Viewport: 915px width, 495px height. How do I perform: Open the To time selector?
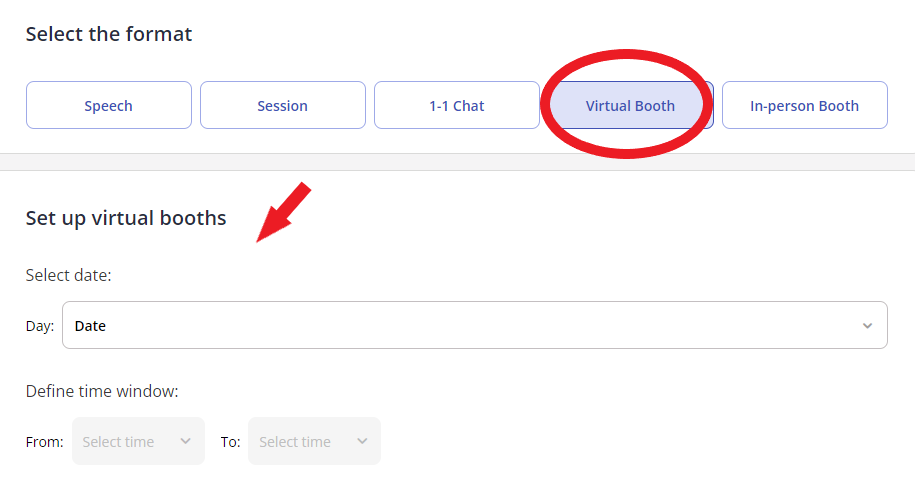coord(315,441)
